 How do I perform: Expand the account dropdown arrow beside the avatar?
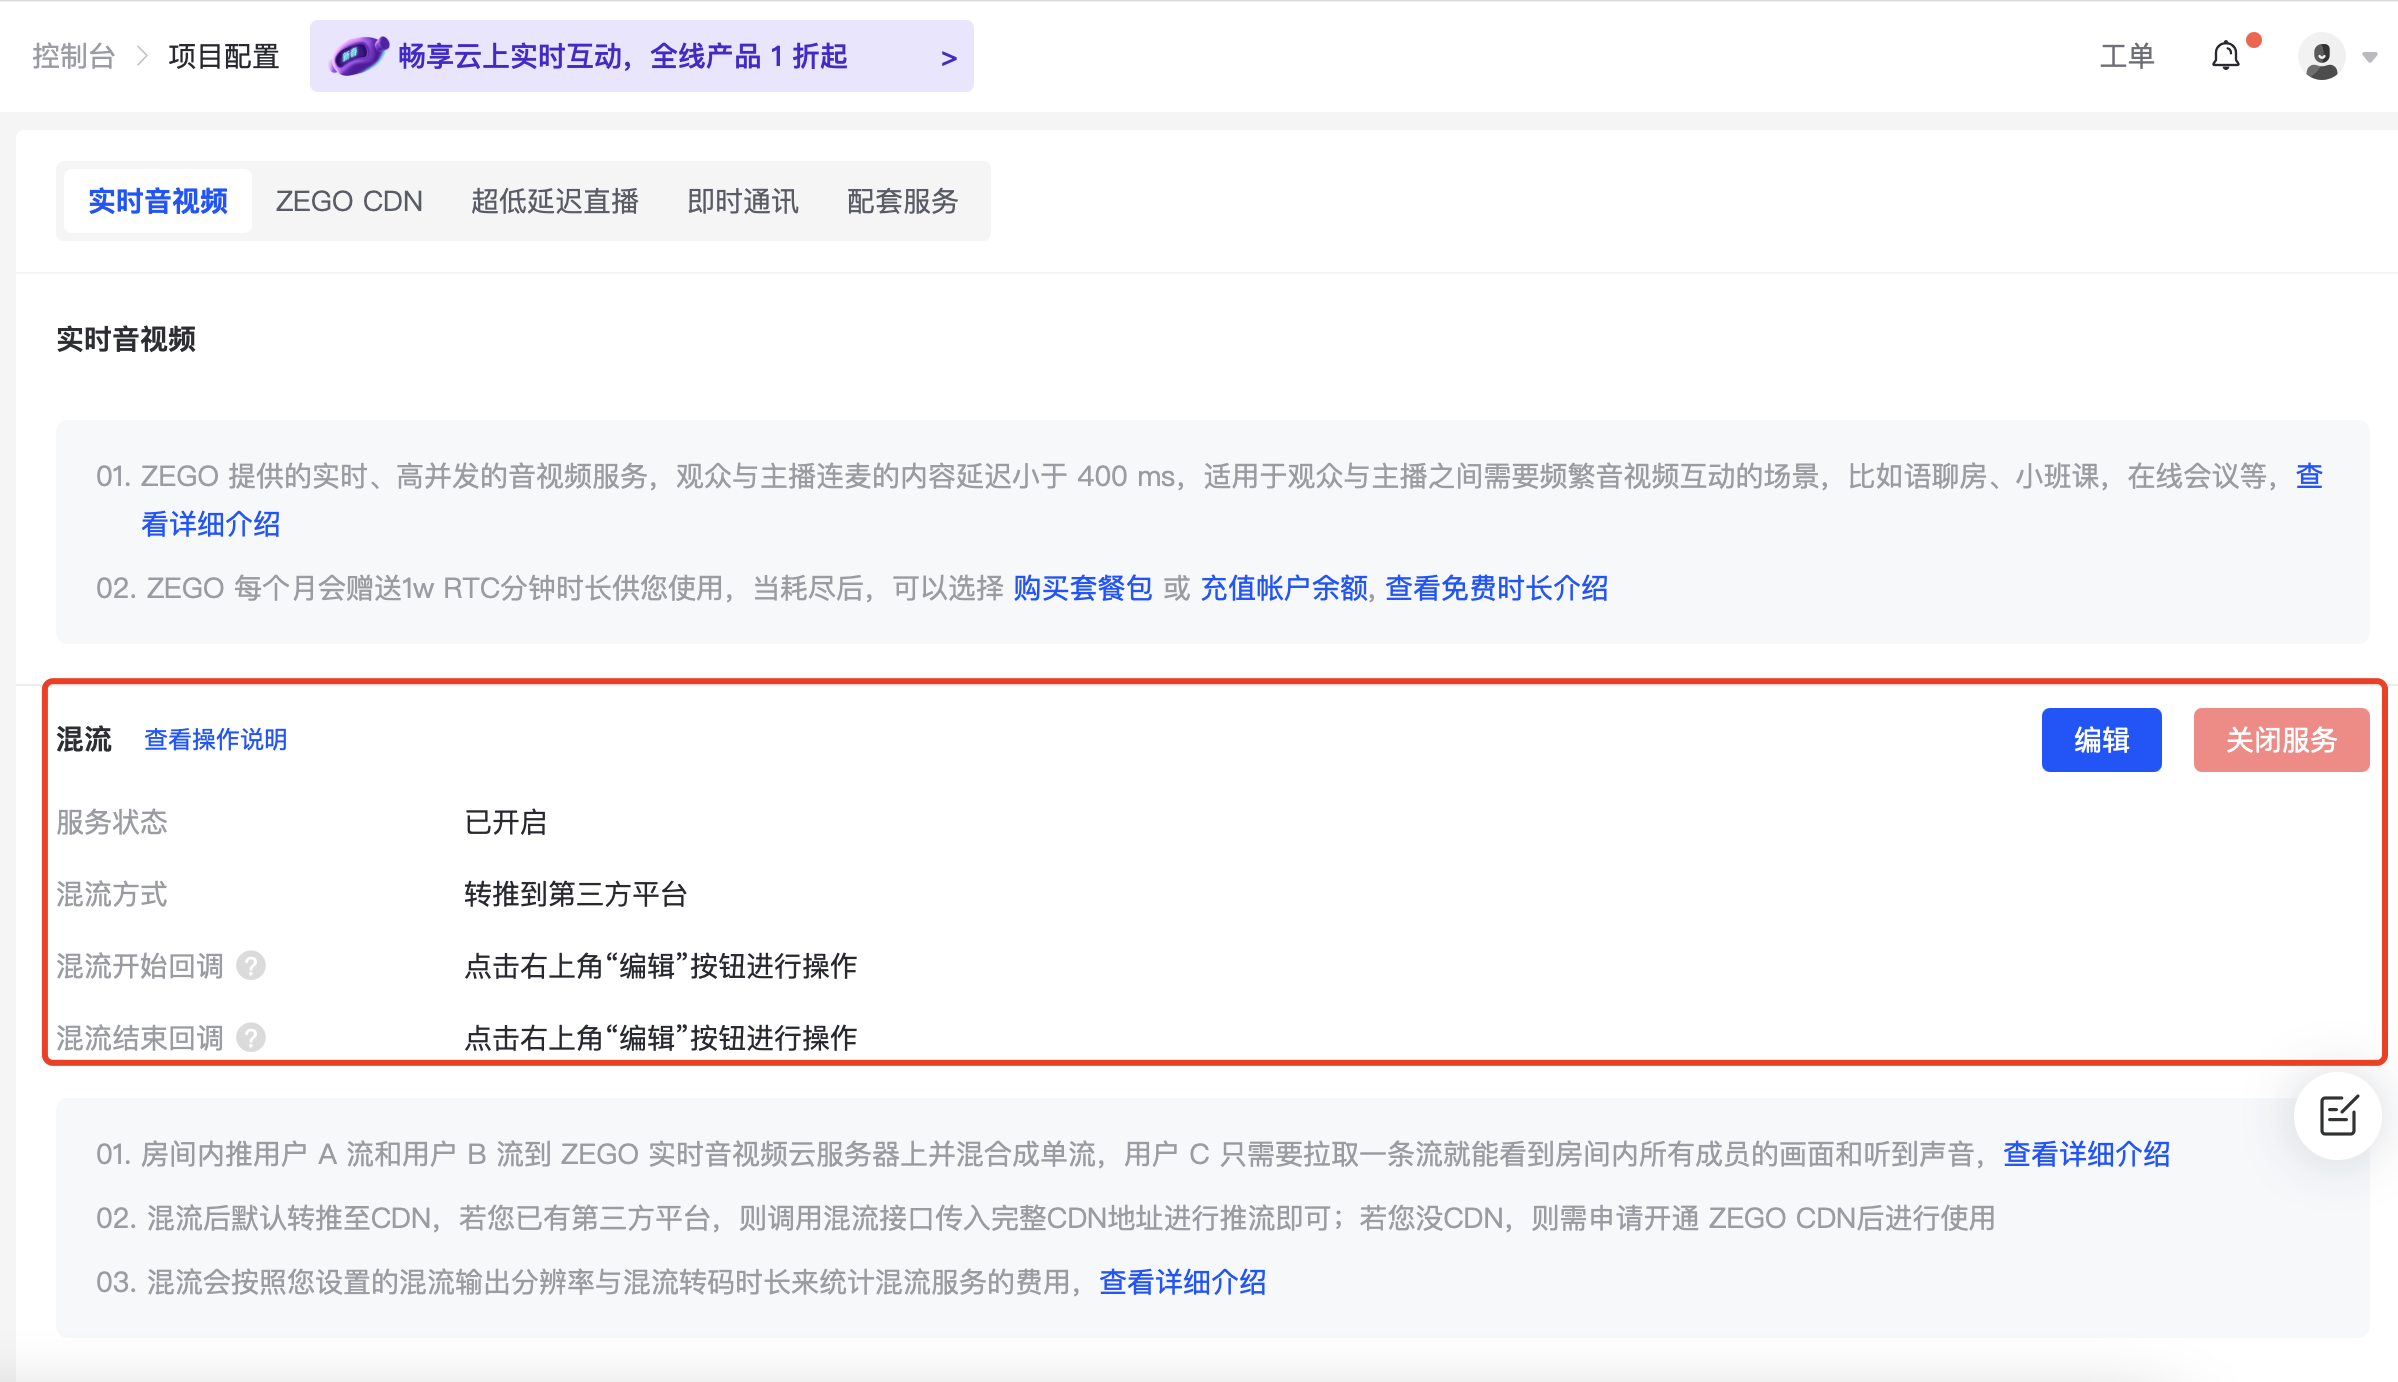(2370, 58)
